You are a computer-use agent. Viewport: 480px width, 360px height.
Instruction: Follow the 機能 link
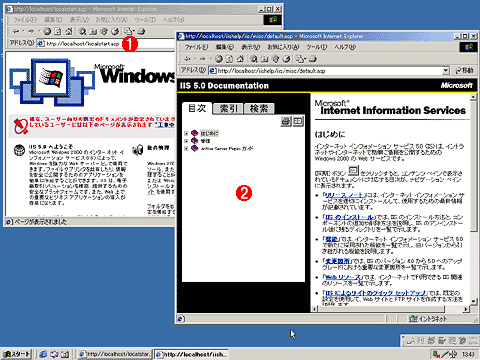pos(332,239)
